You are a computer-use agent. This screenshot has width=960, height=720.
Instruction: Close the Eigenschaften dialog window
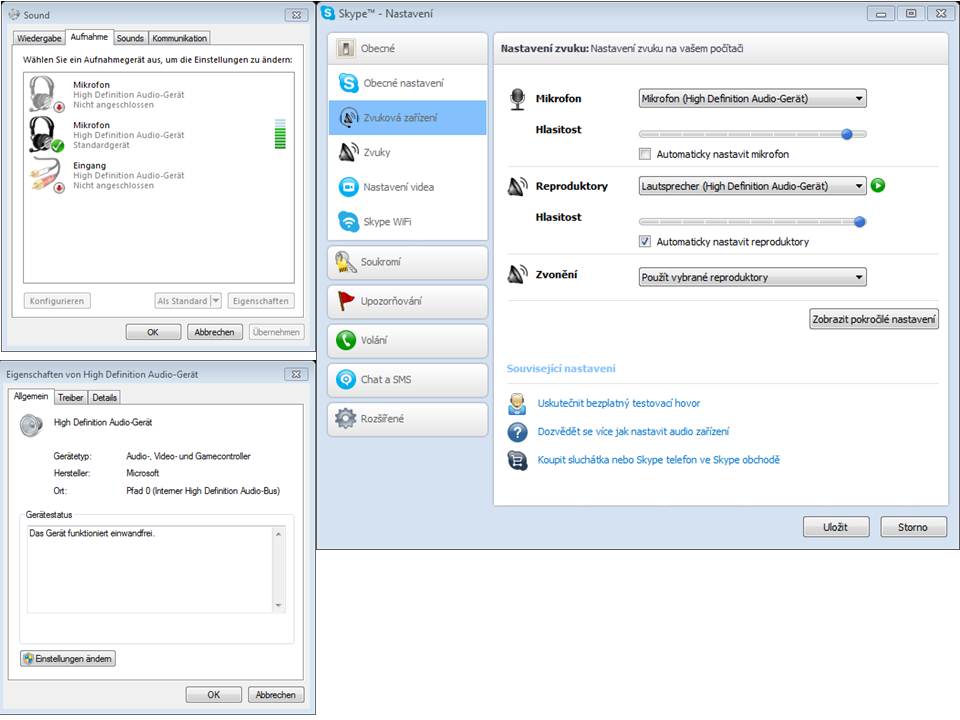[x=296, y=374]
